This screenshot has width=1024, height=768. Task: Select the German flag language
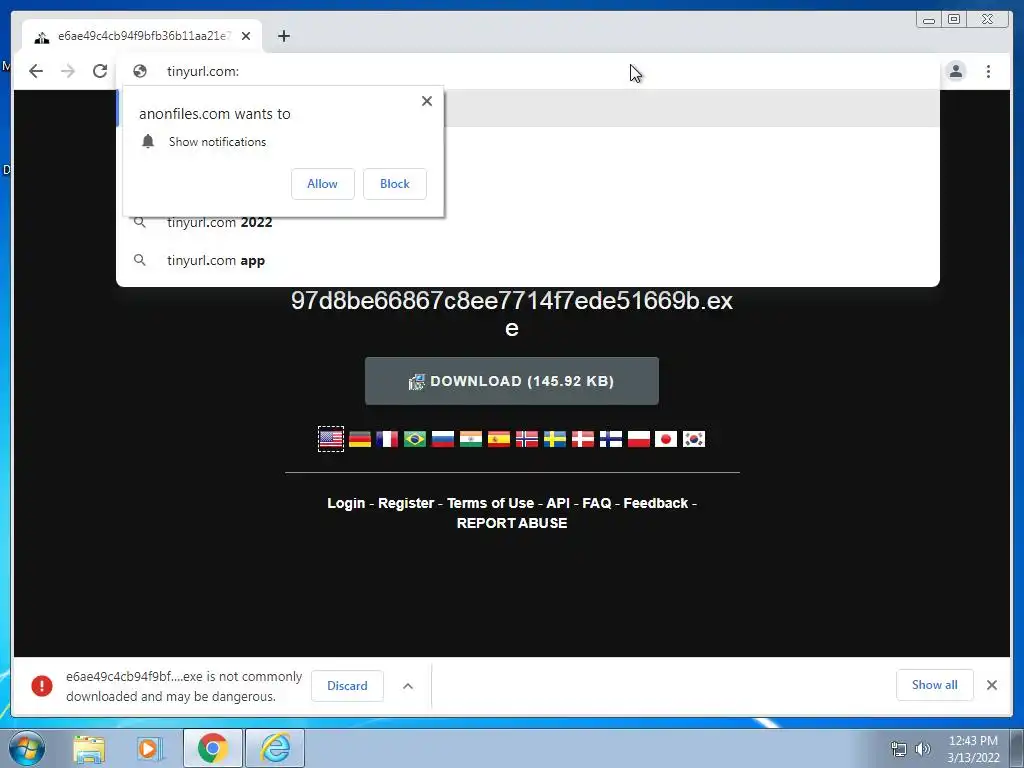pyautogui.click(x=360, y=439)
